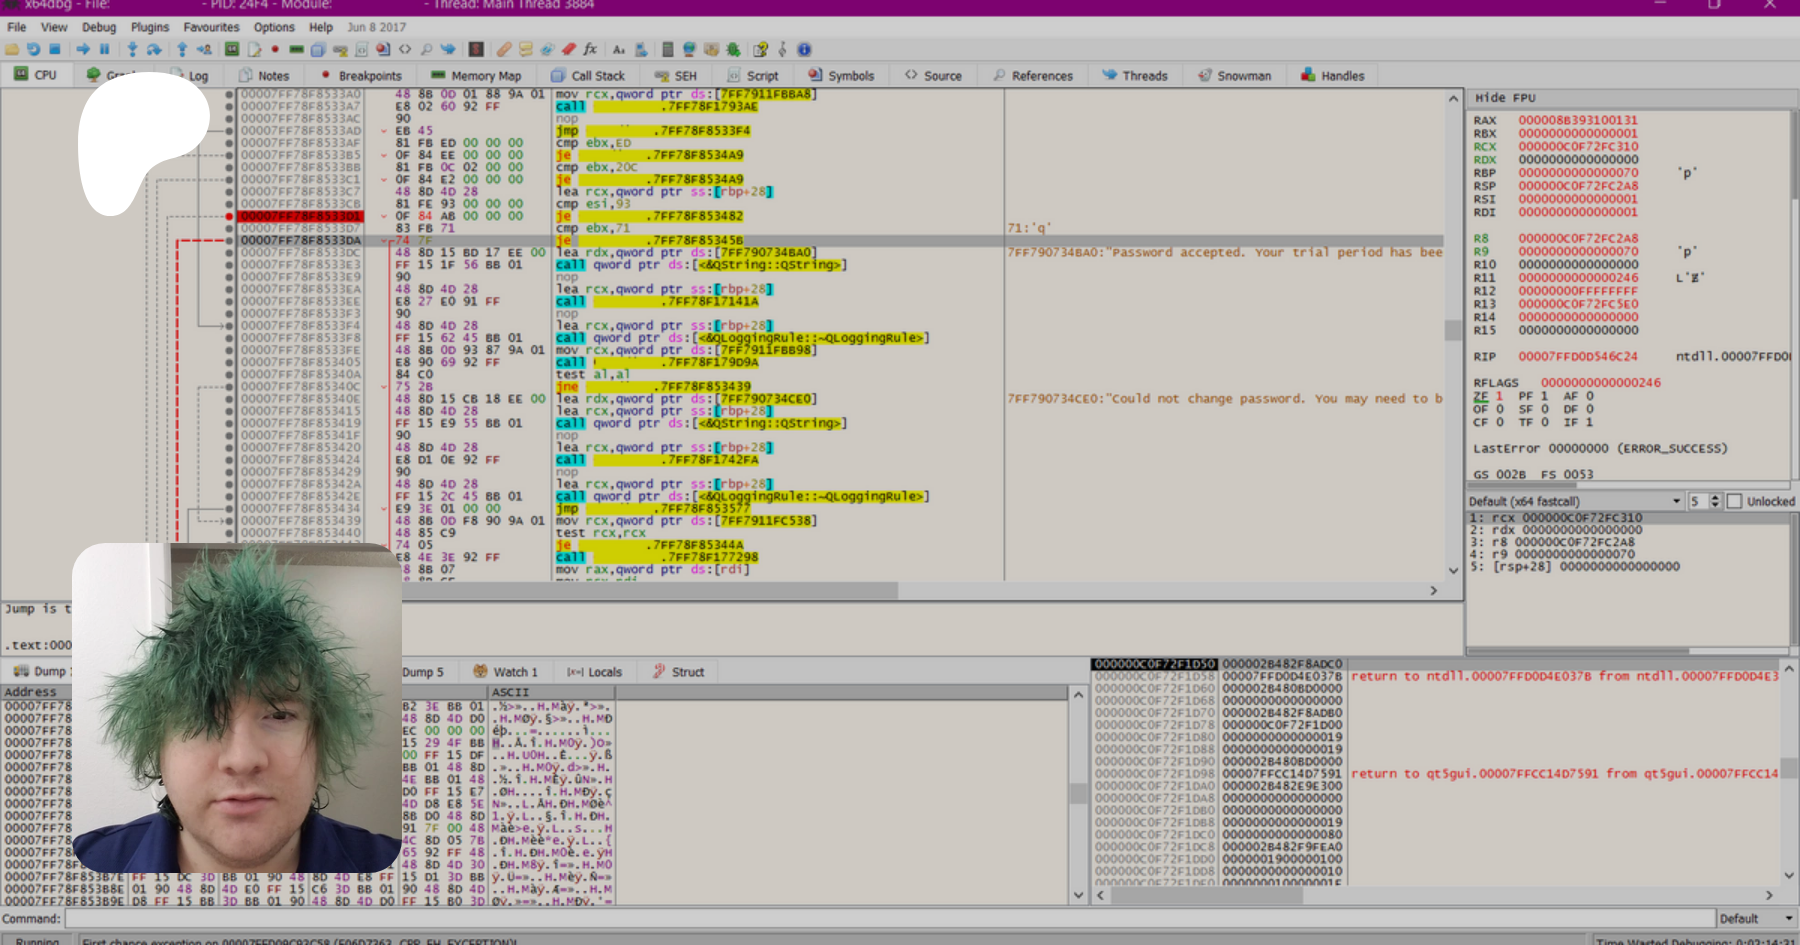The height and width of the screenshot is (945, 1800).
Task: Click the red eraser Bookmarks toolbar icon
Action: 568,49
